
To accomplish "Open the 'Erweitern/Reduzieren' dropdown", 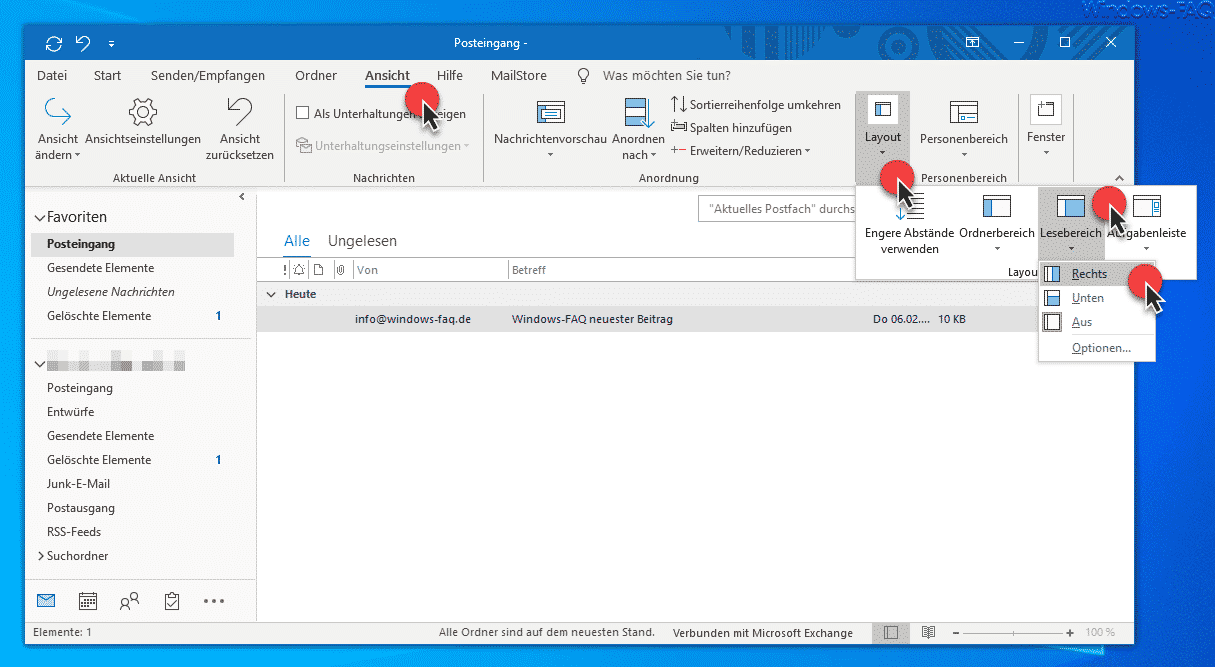I will pos(740,151).
